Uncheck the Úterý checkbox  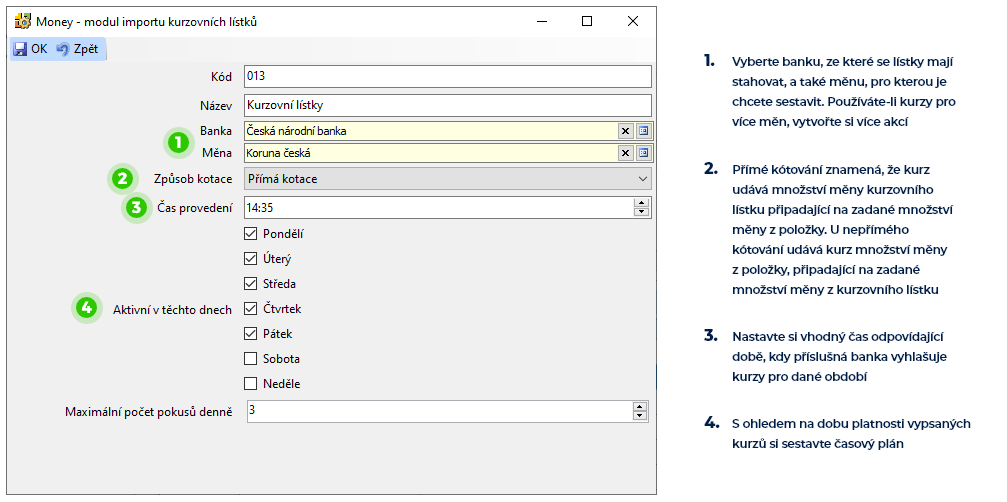(x=250, y=259)
